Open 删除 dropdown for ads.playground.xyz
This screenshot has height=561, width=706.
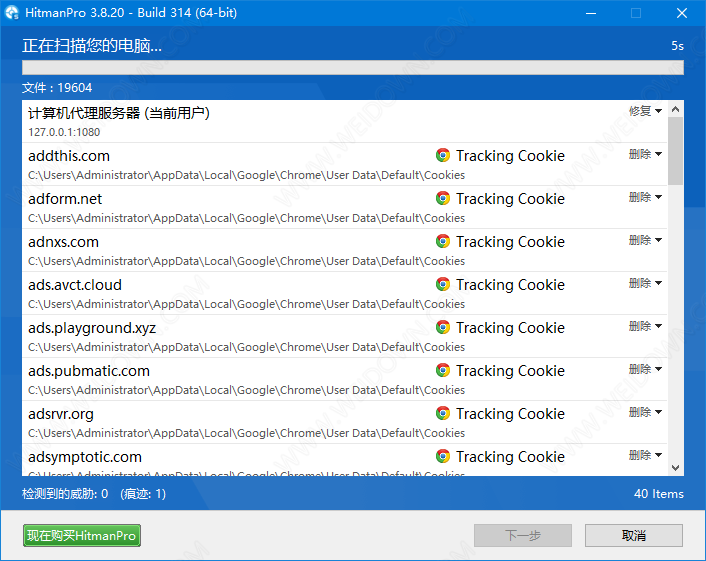(645, 326)
